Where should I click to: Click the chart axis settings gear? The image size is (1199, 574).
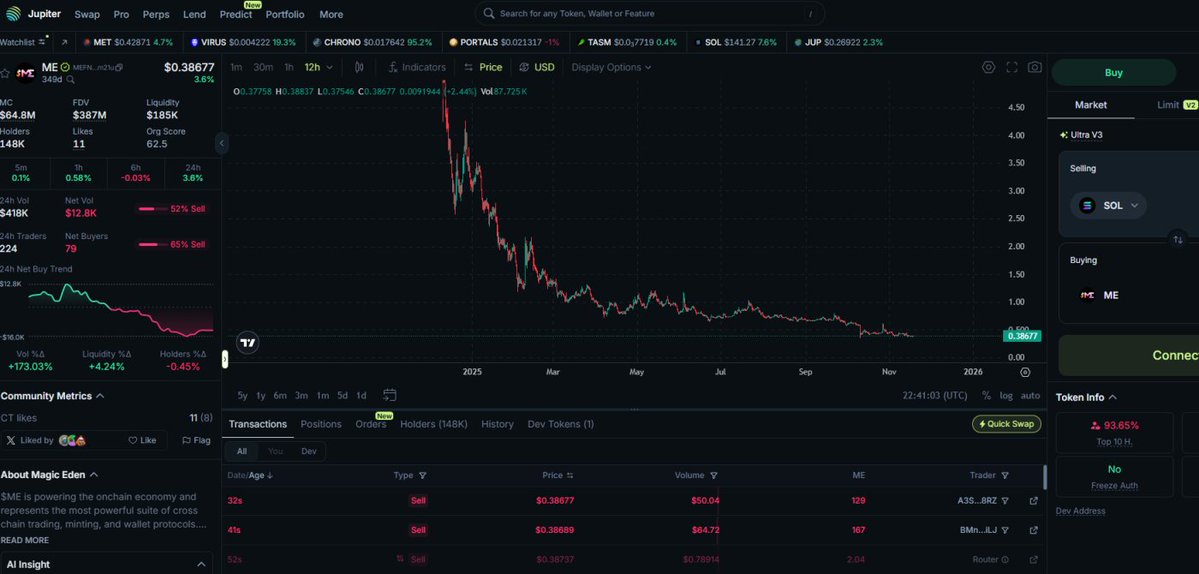click(x=1025, y=372)
